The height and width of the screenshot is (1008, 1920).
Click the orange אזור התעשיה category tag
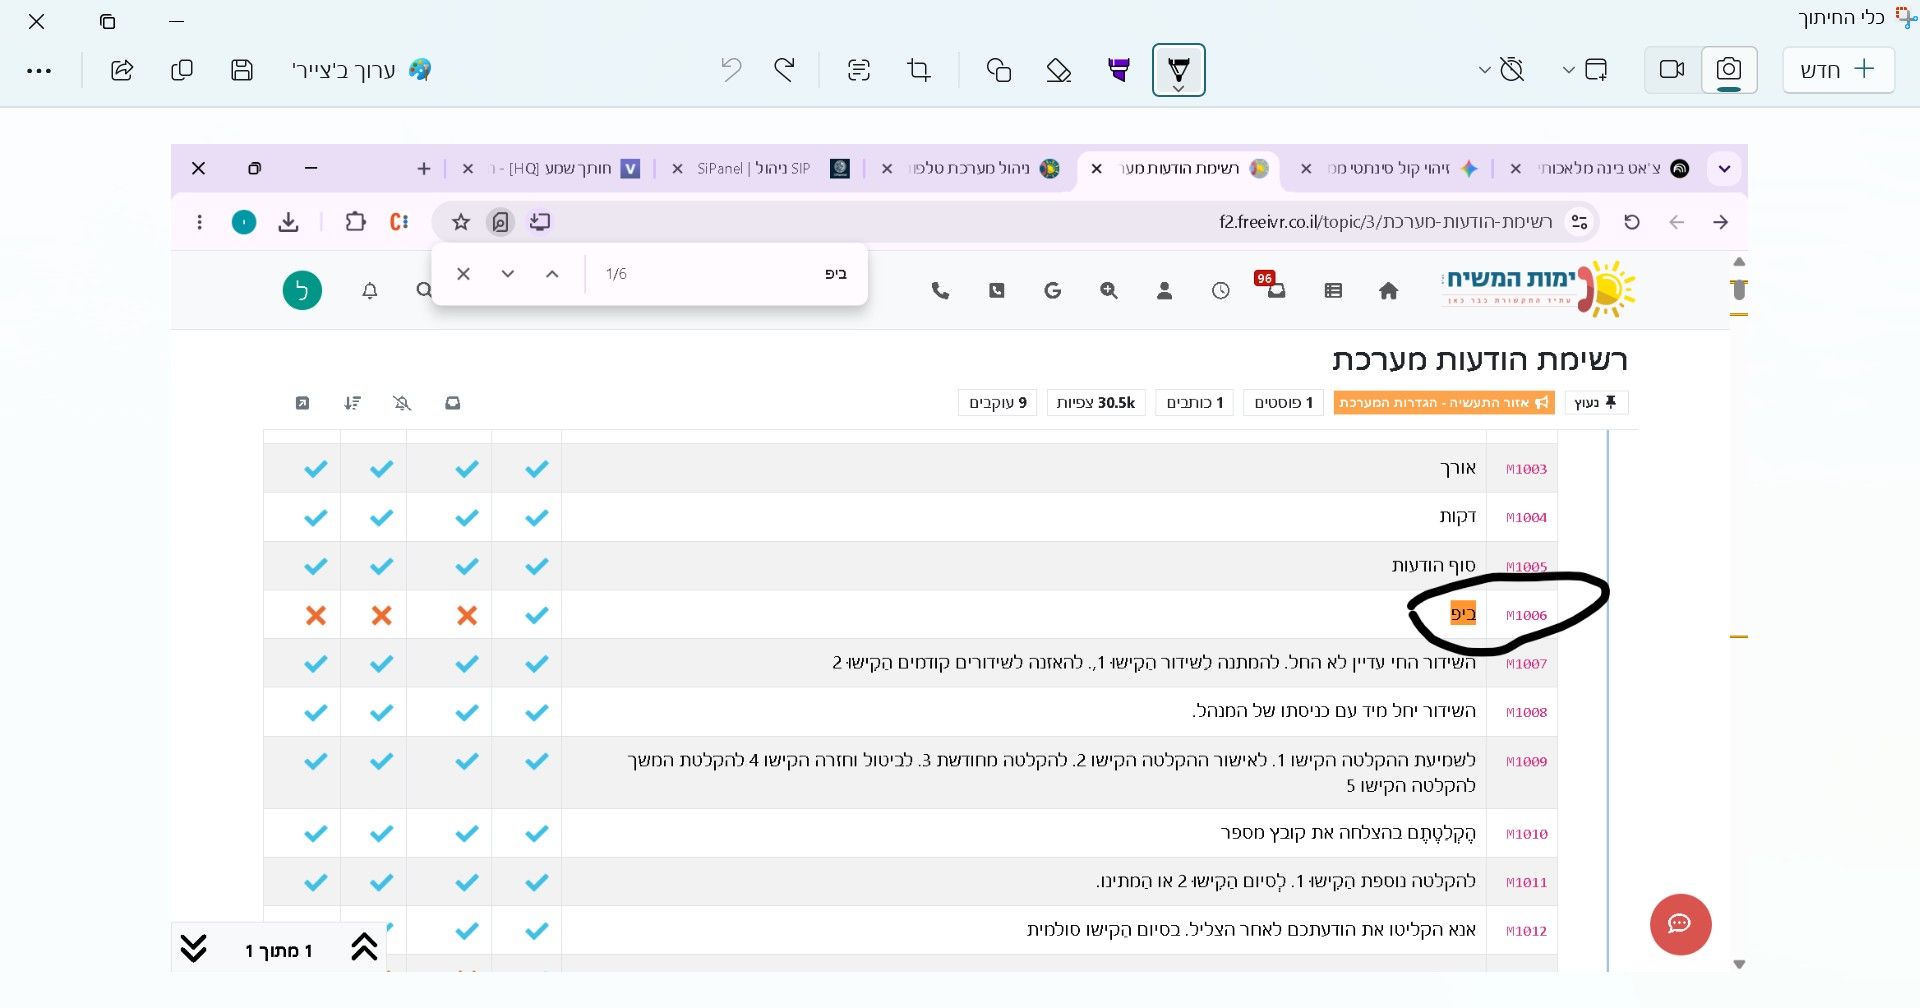click(1444, 403)
